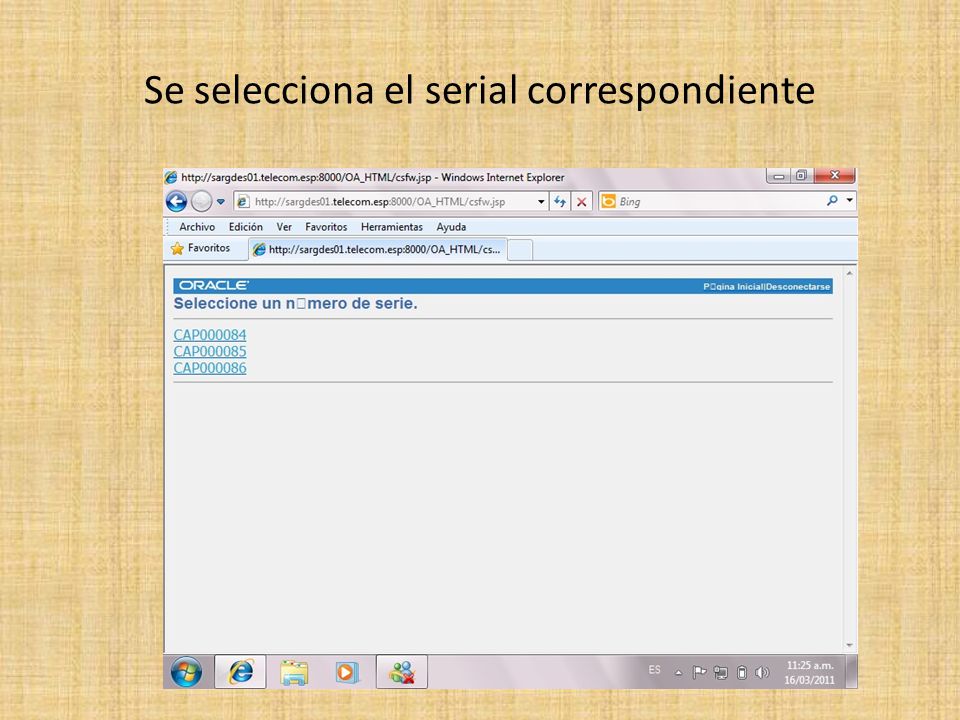Restore down the Internet Explorer window
Screen dimensions: 960x720
pos(801,176)
